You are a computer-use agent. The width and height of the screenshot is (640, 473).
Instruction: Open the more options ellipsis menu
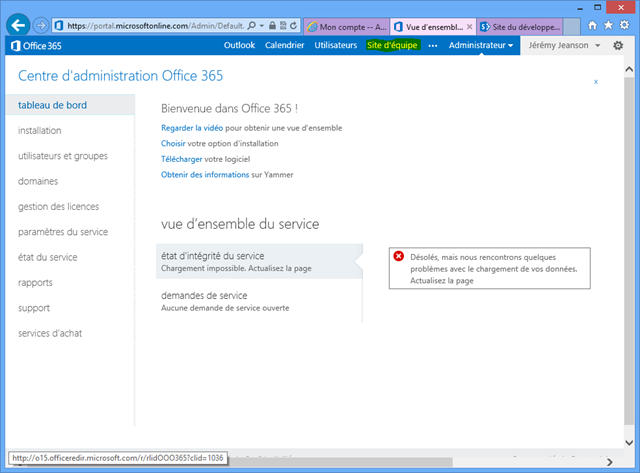(x=433, y=46)
